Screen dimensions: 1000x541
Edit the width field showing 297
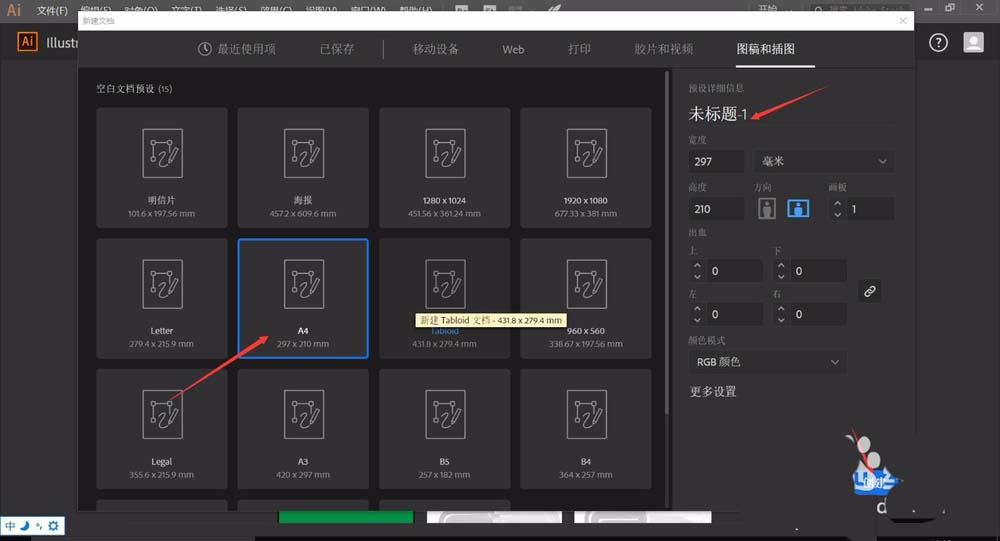pos(716,161)
